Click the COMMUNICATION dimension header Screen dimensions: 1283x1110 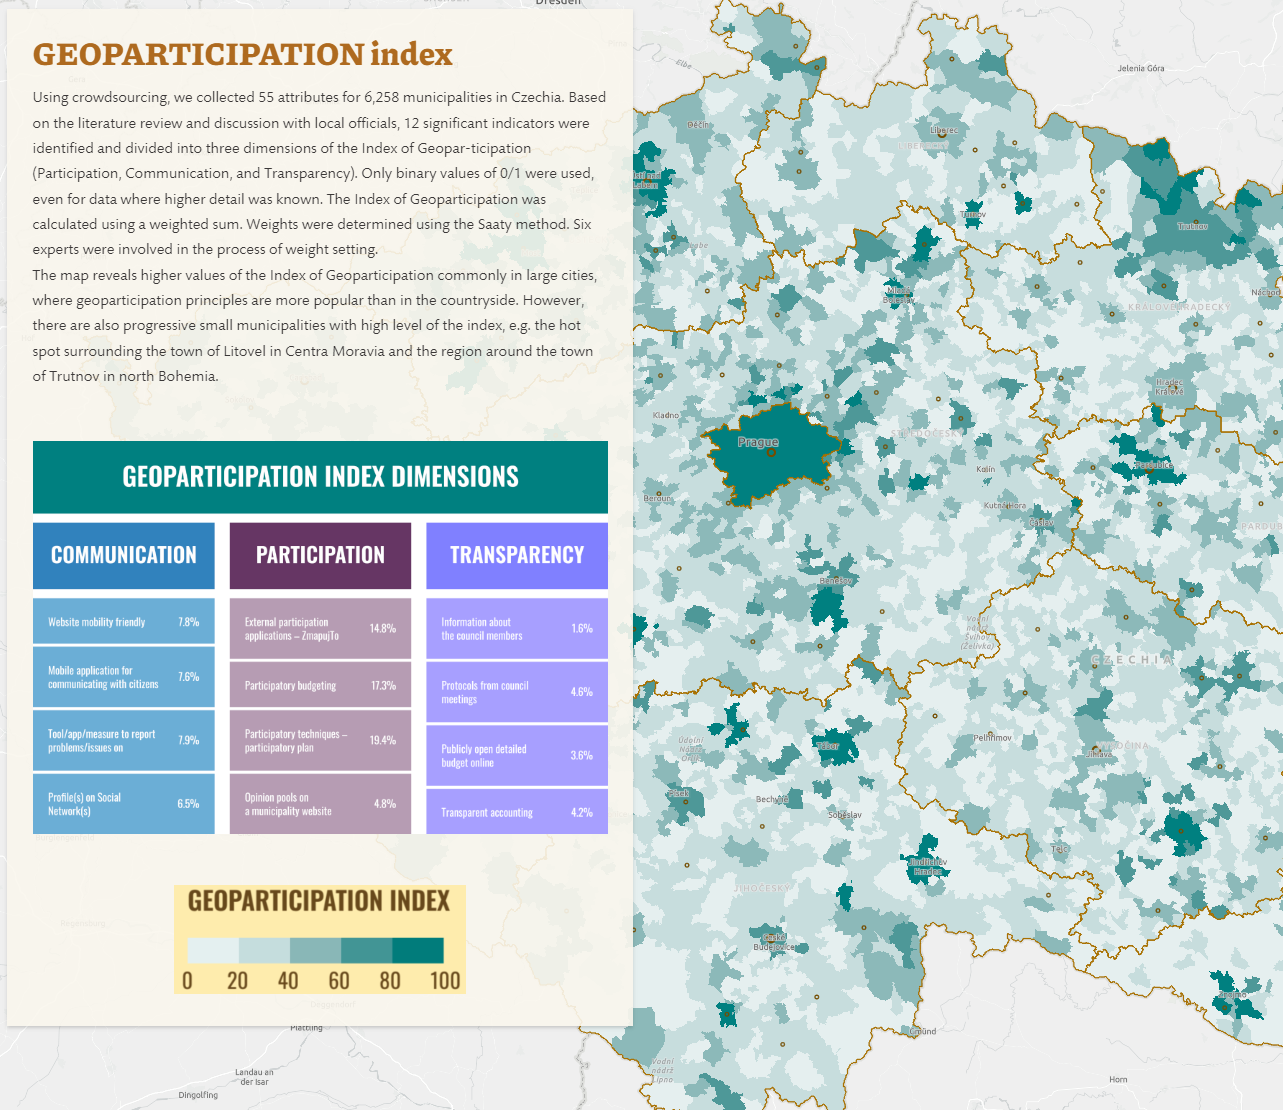tap(124, 555)
